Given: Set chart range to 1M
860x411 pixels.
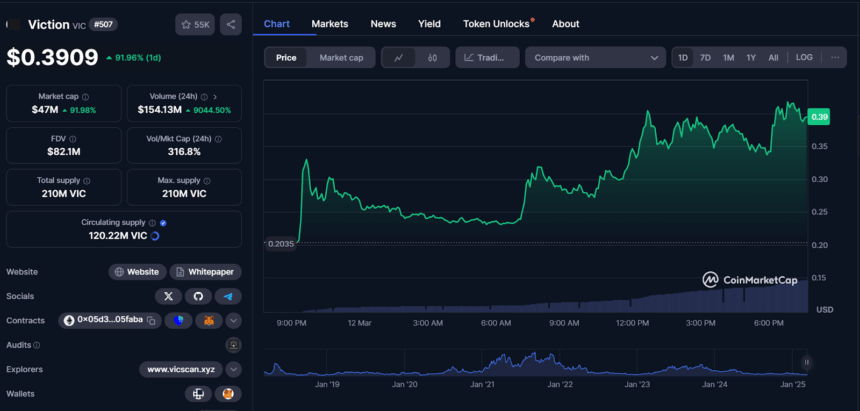Looking at the screenshot, I should tap(728, 58).
